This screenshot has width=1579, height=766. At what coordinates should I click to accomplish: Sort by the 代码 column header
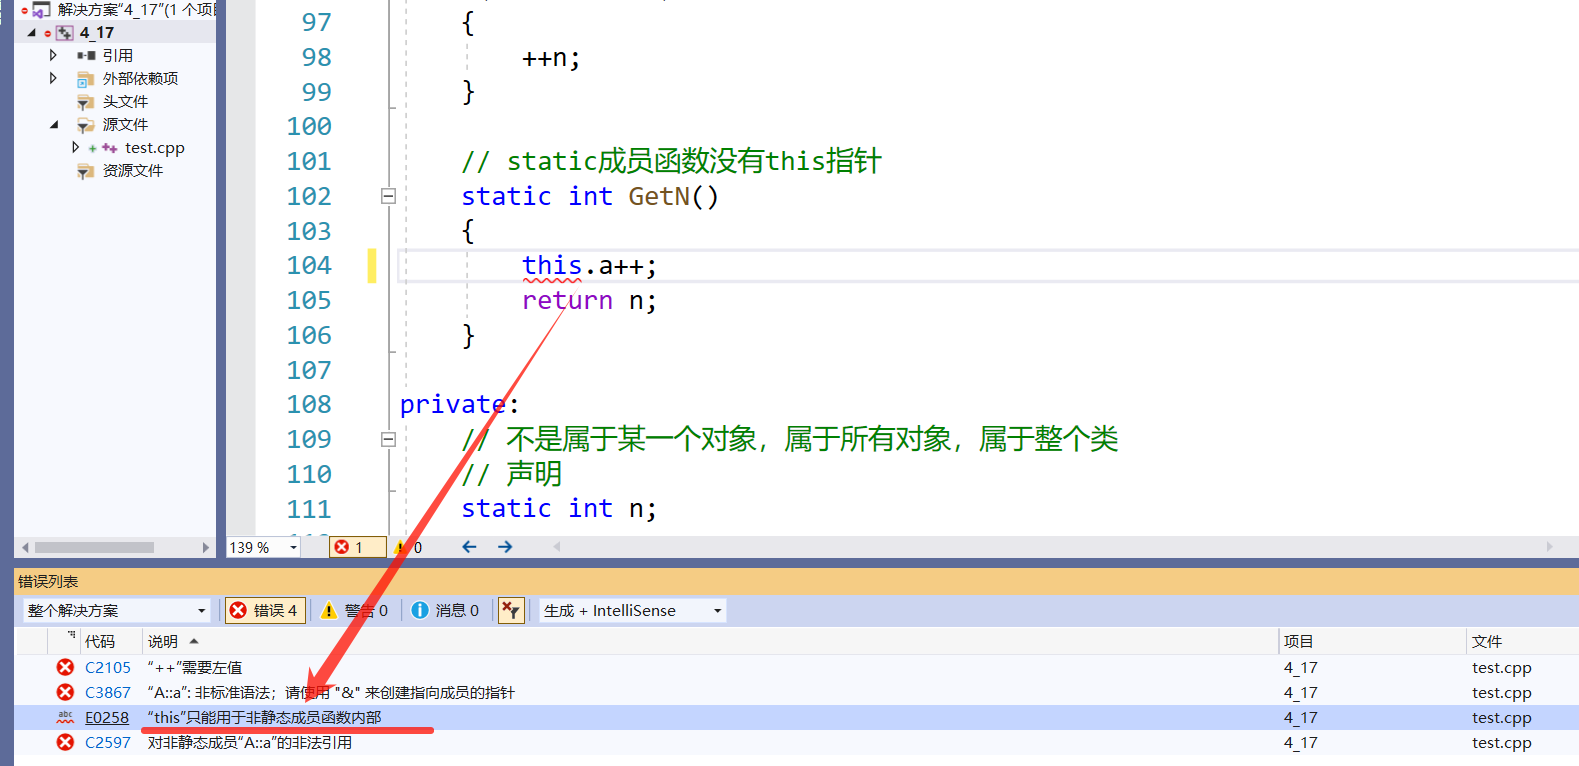[100, 641]
